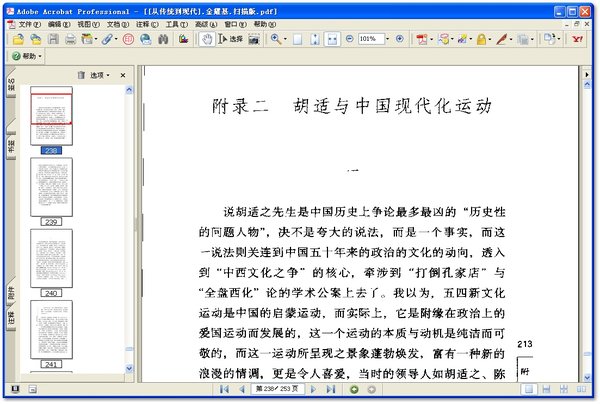Go to the last page
The image size is (600, 404).
point(331,389)
